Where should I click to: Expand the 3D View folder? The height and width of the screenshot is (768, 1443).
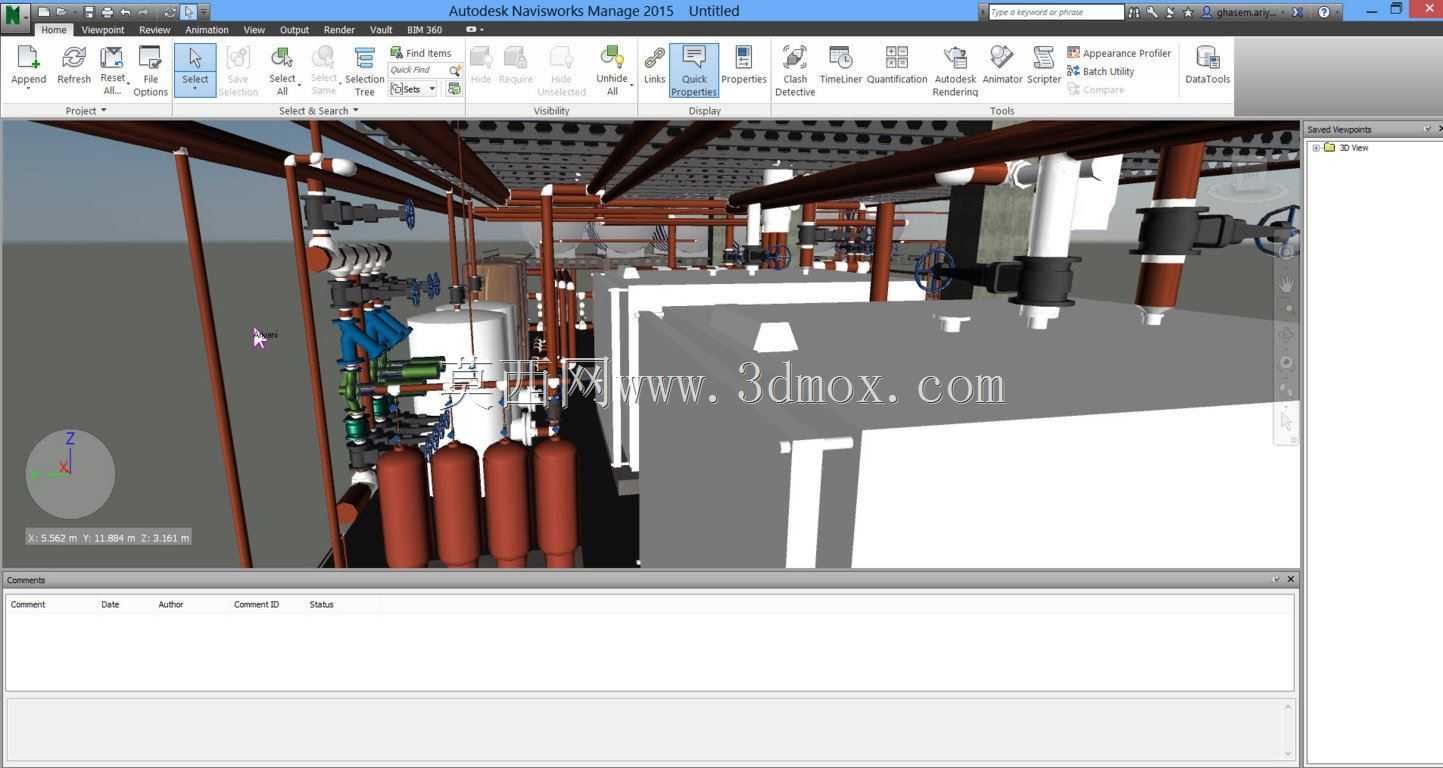tap(1316, 147)
